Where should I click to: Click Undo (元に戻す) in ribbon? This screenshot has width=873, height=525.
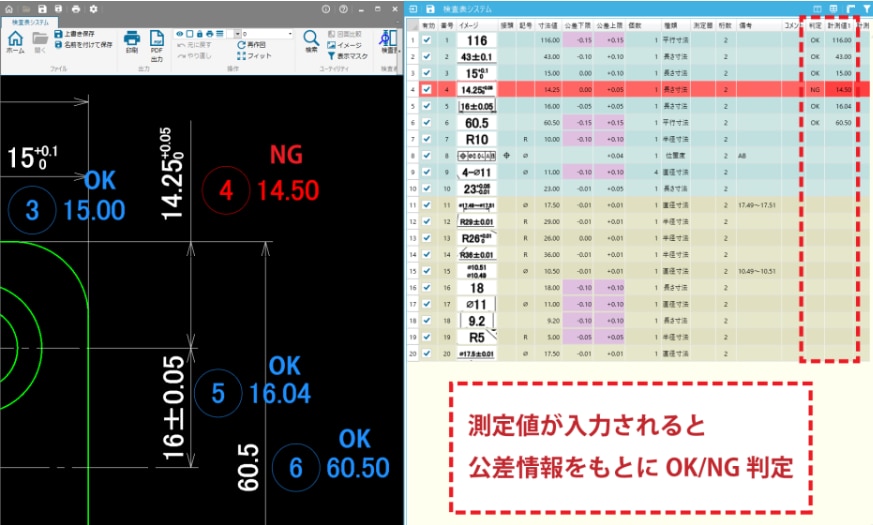(x=194, y=45)
